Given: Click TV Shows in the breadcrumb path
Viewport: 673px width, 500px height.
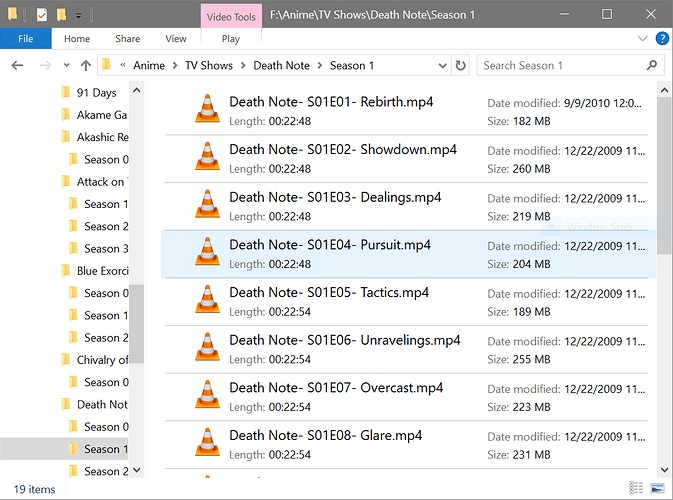Looking at the screenshot, I should [209, 66].
